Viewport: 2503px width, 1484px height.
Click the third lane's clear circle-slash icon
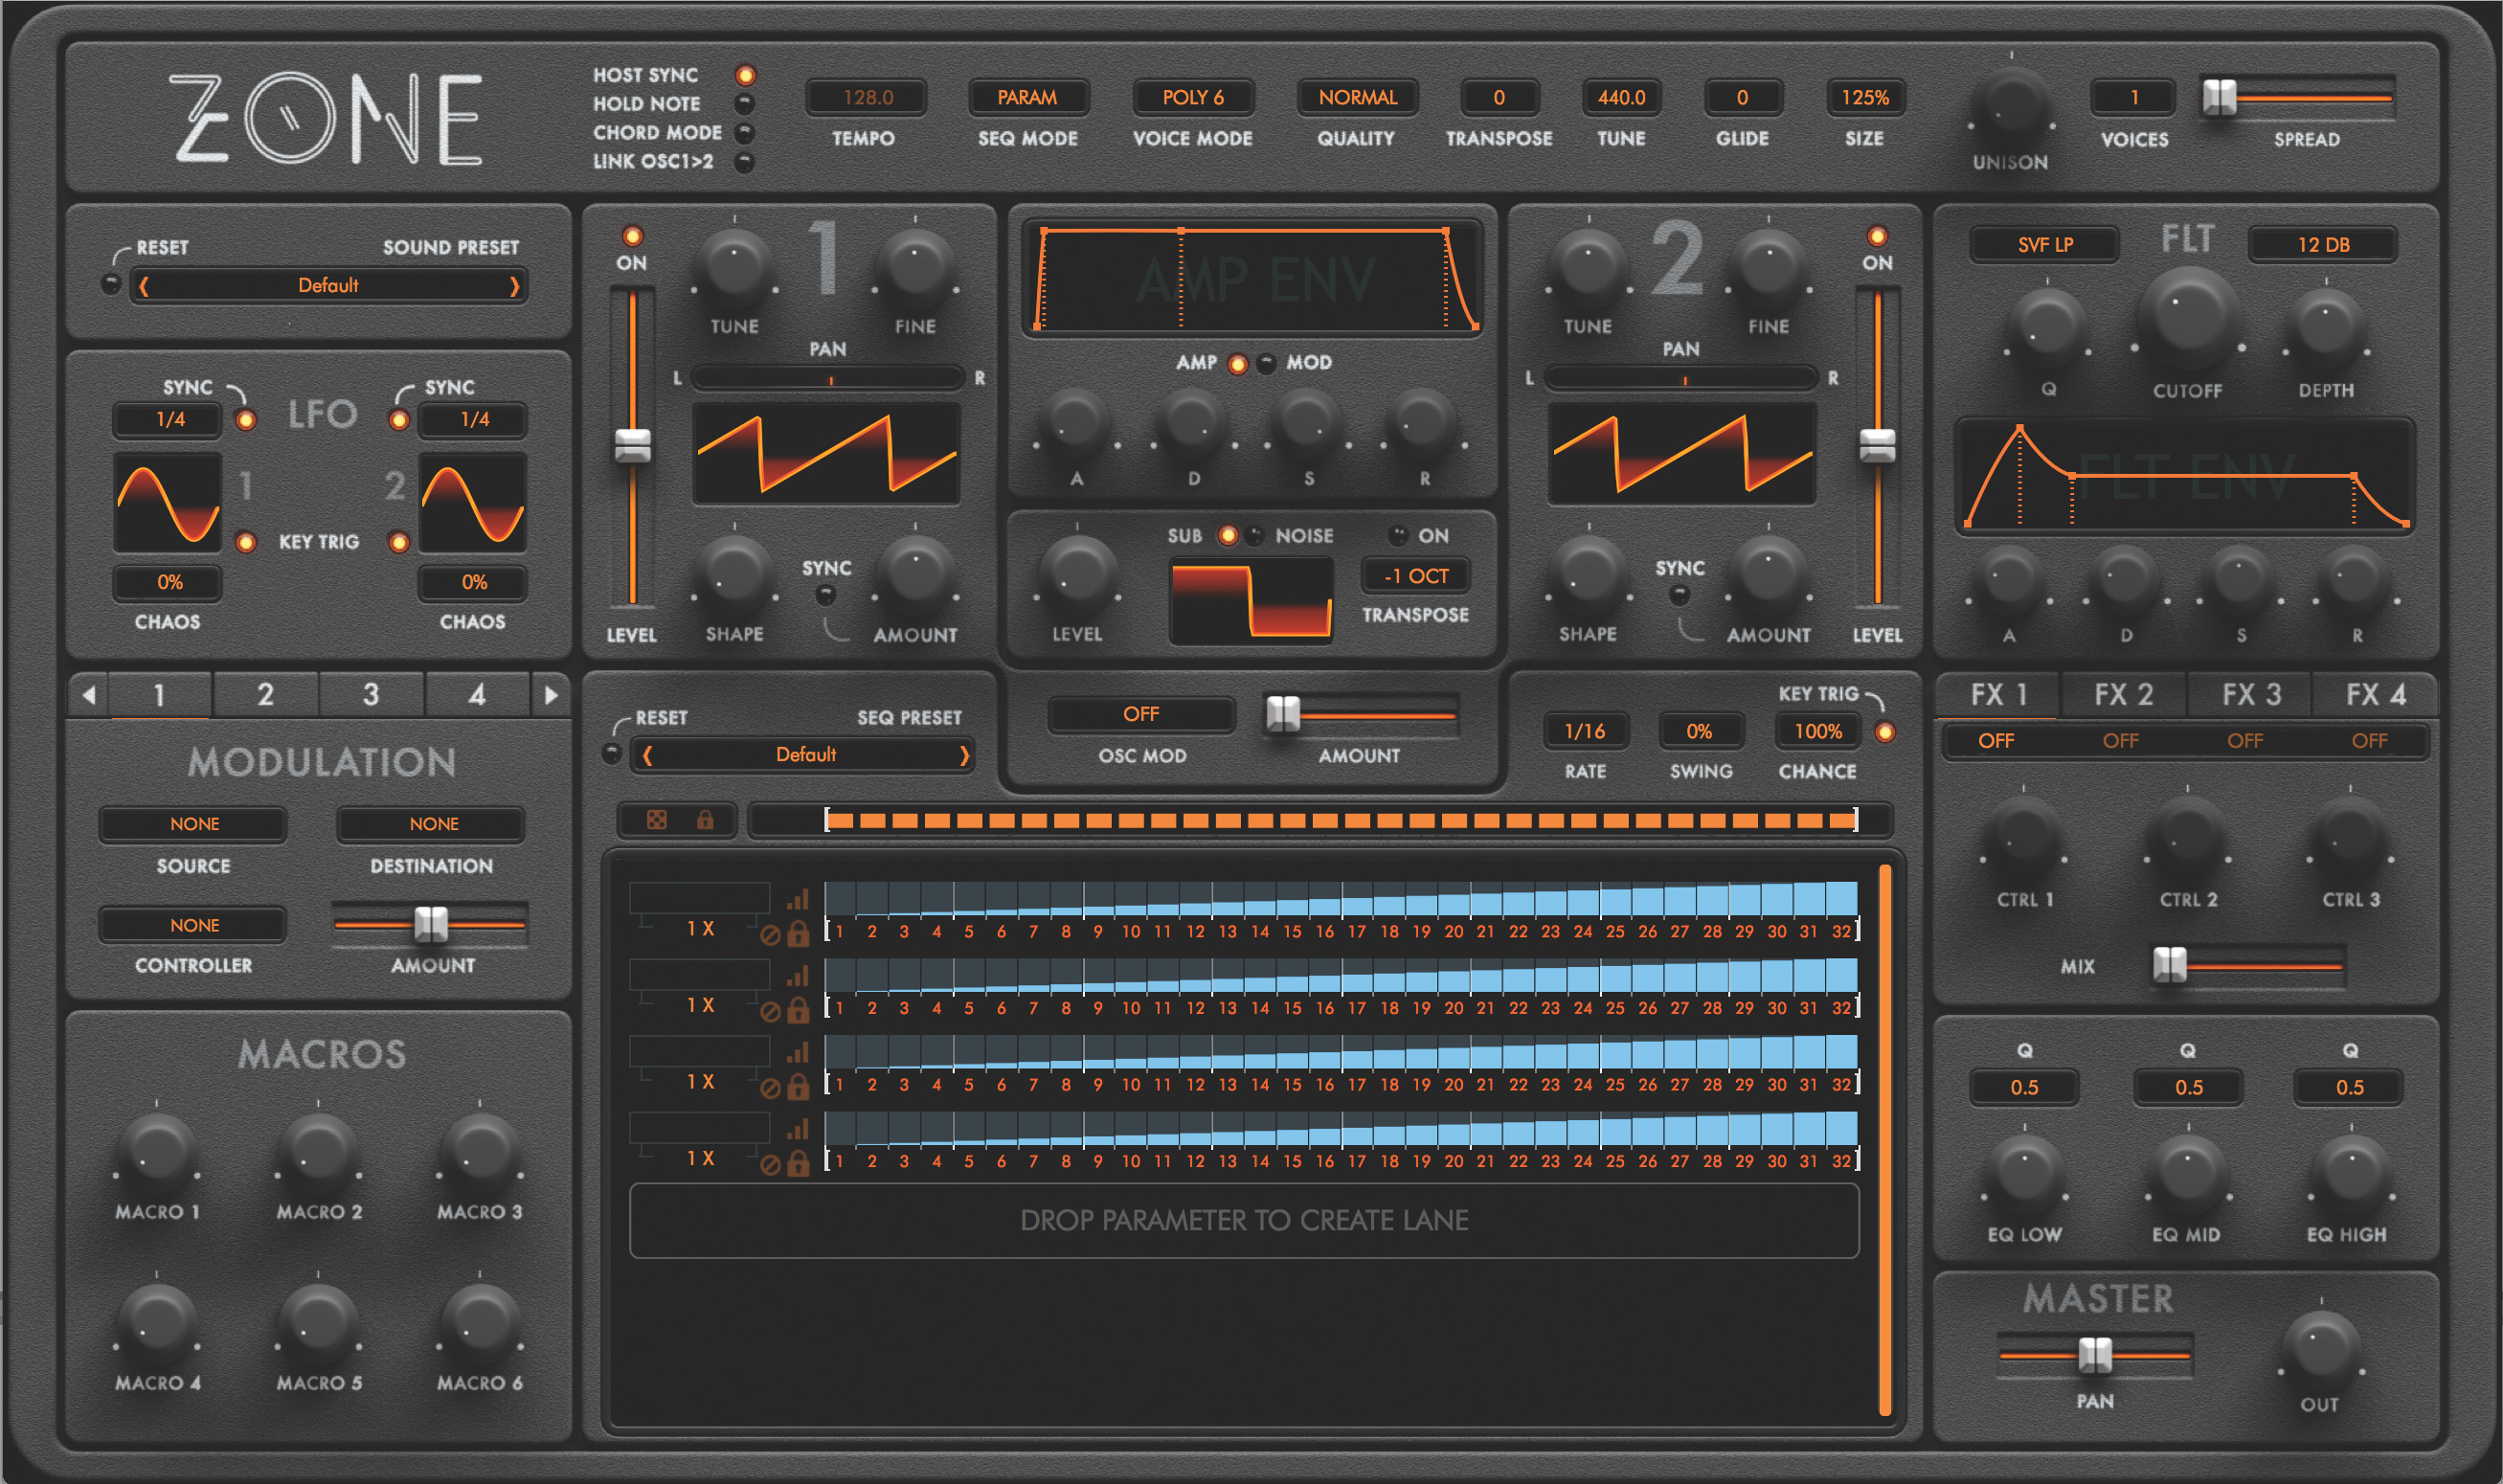tap(770, 1088)
